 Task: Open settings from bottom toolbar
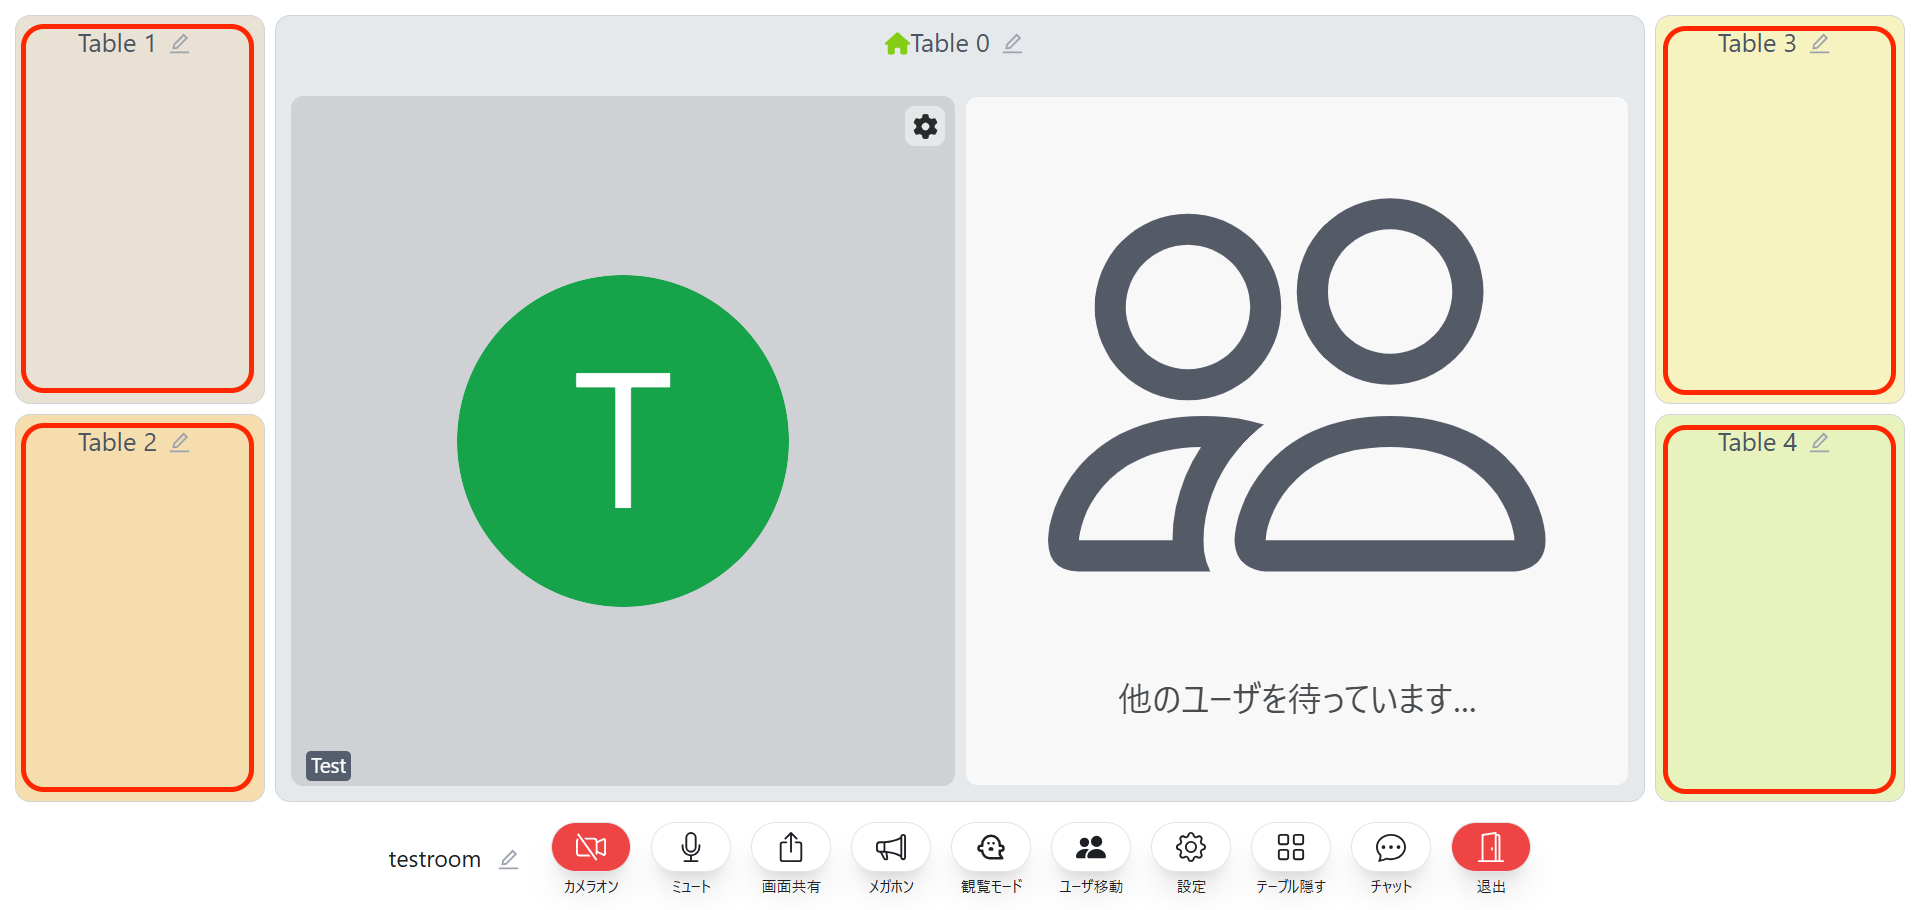1190,848
